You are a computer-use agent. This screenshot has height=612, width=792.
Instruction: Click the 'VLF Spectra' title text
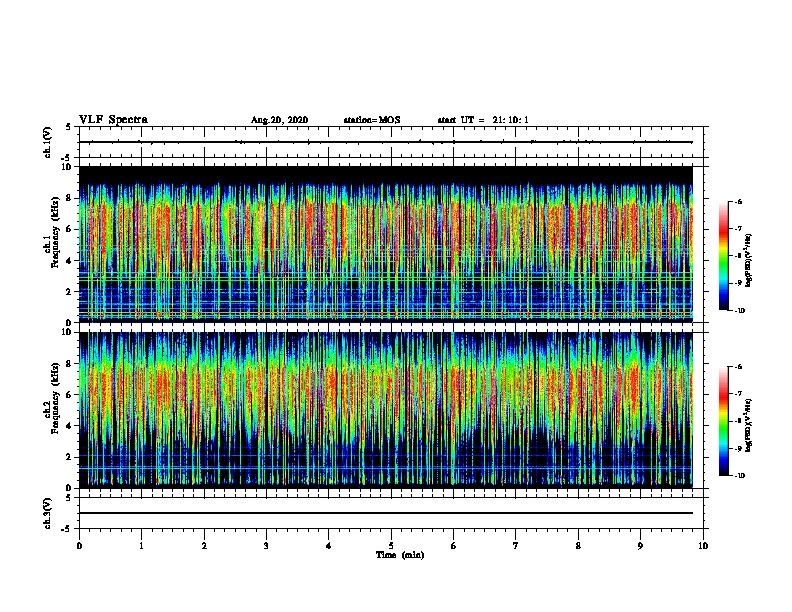113,120
